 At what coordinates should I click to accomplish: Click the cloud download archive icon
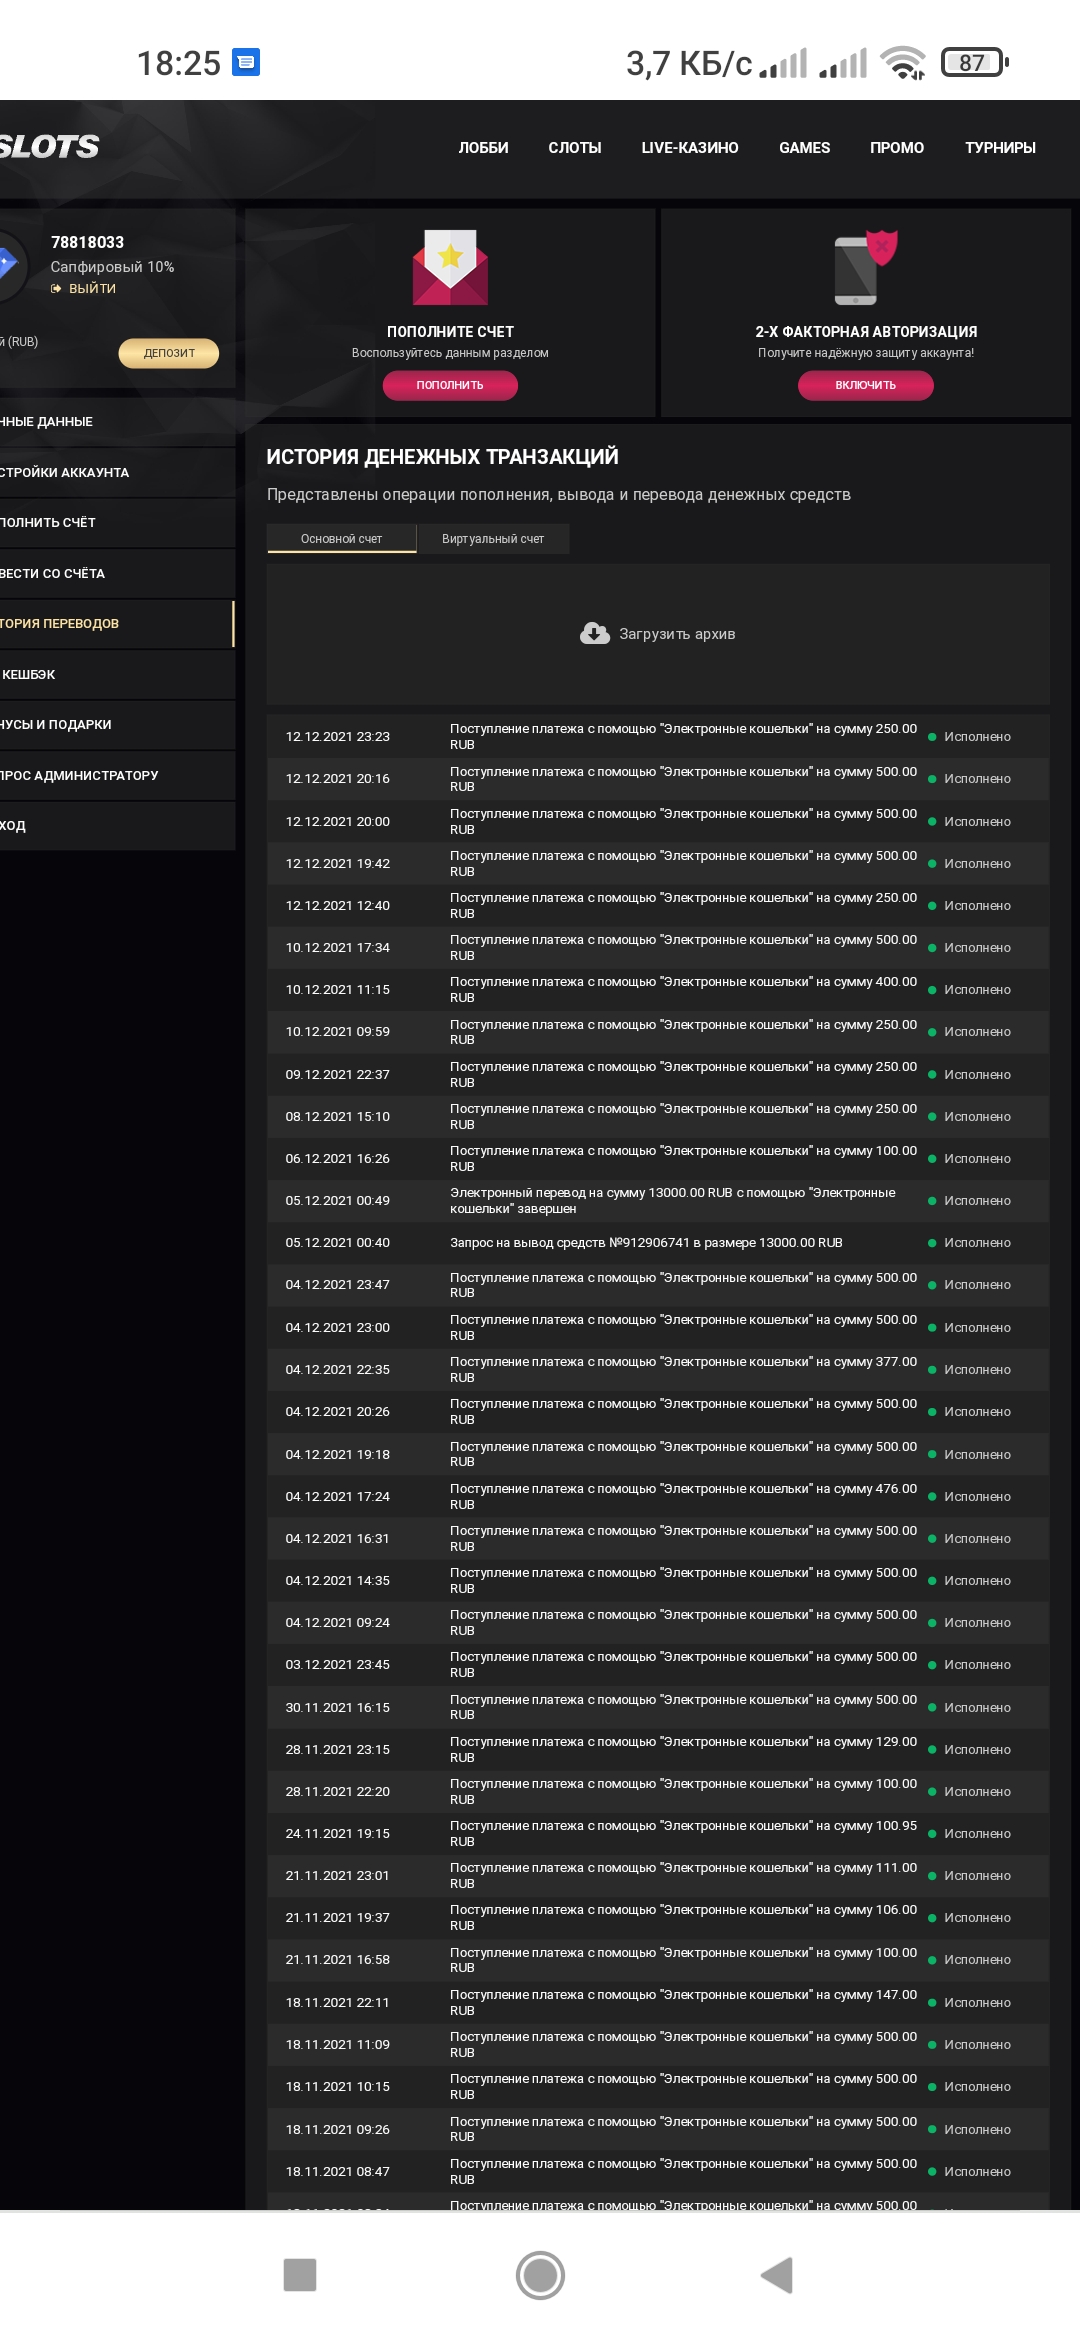coord(595,634)
